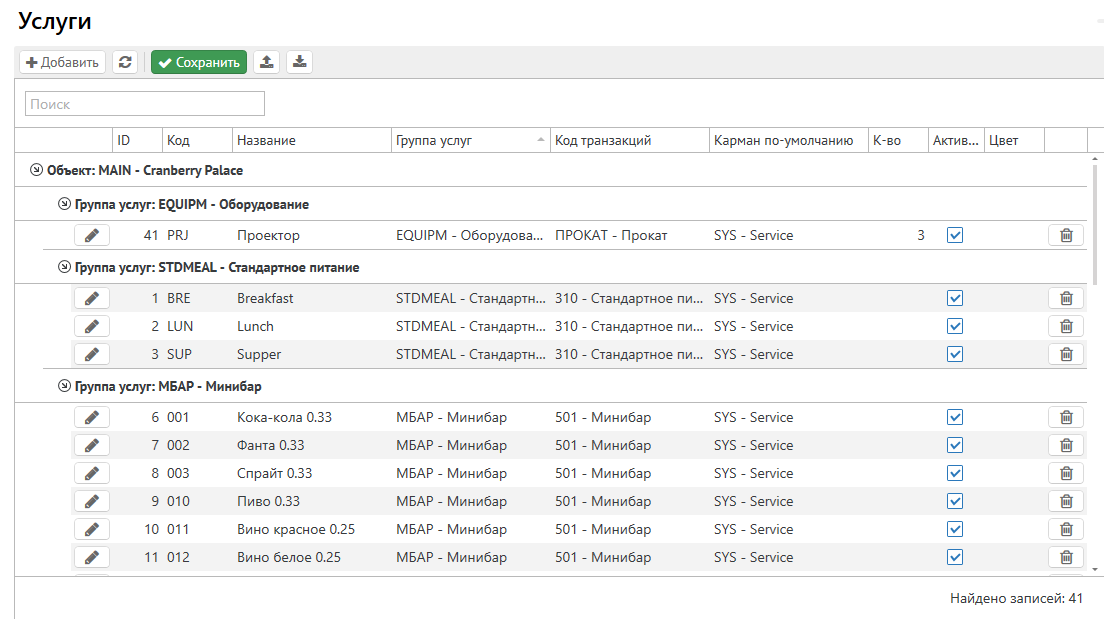Delete the Кока-кола 0.33 service
The height and width of the screenshot is (619, 1104).
tap(1065, 417)
